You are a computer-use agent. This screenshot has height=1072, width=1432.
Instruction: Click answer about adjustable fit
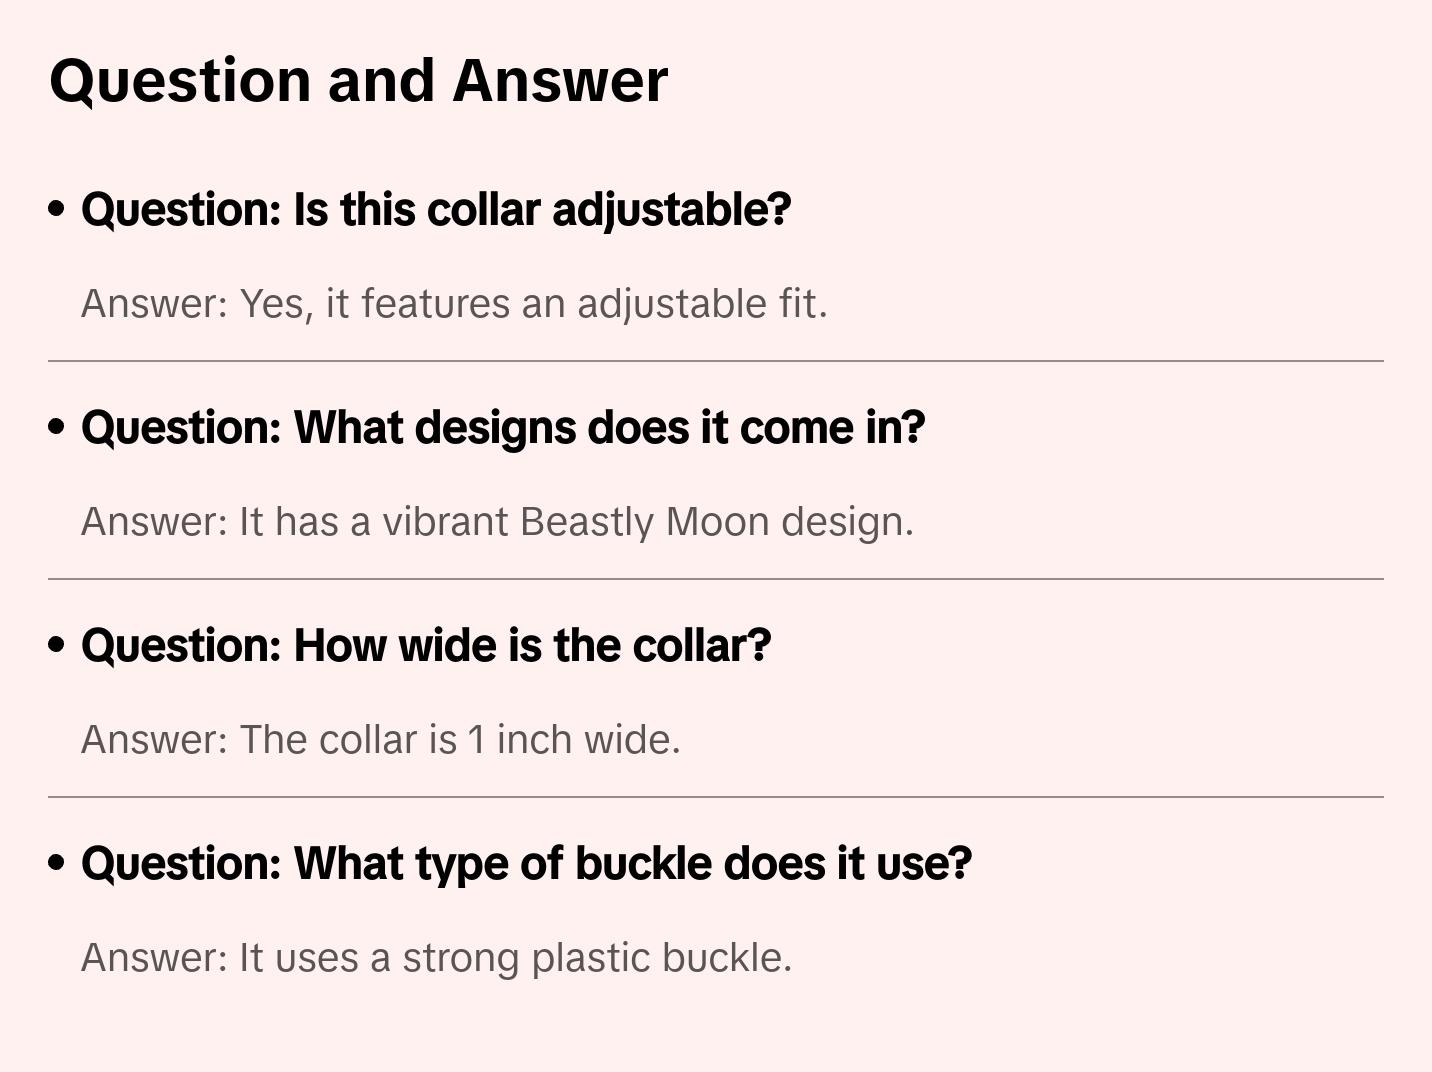pos(454,304)
